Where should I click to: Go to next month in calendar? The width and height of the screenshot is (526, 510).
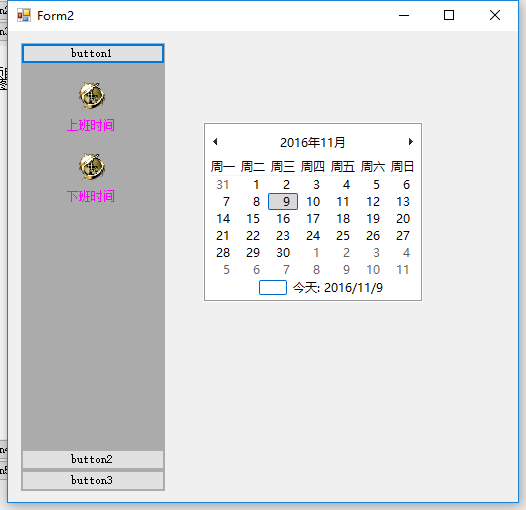[411, 142]
